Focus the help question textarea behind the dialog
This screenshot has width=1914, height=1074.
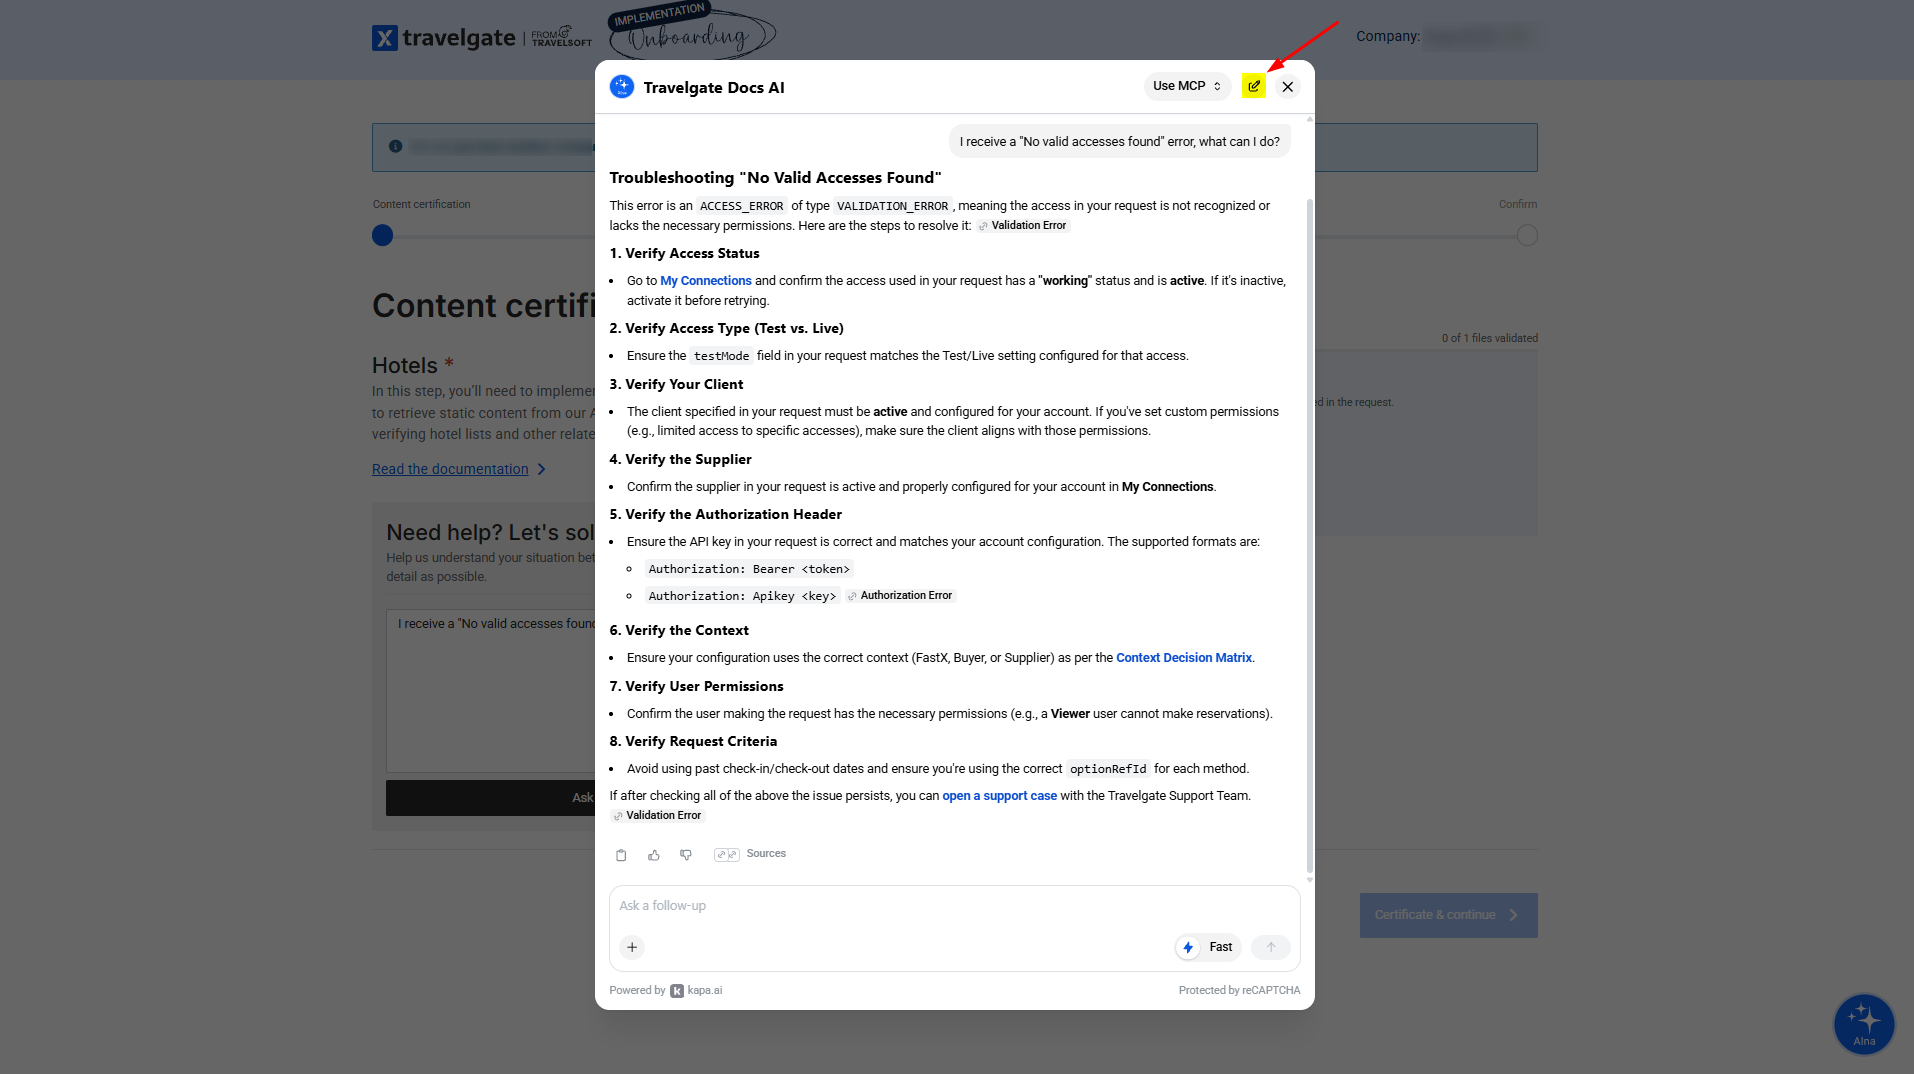[492, 692]
